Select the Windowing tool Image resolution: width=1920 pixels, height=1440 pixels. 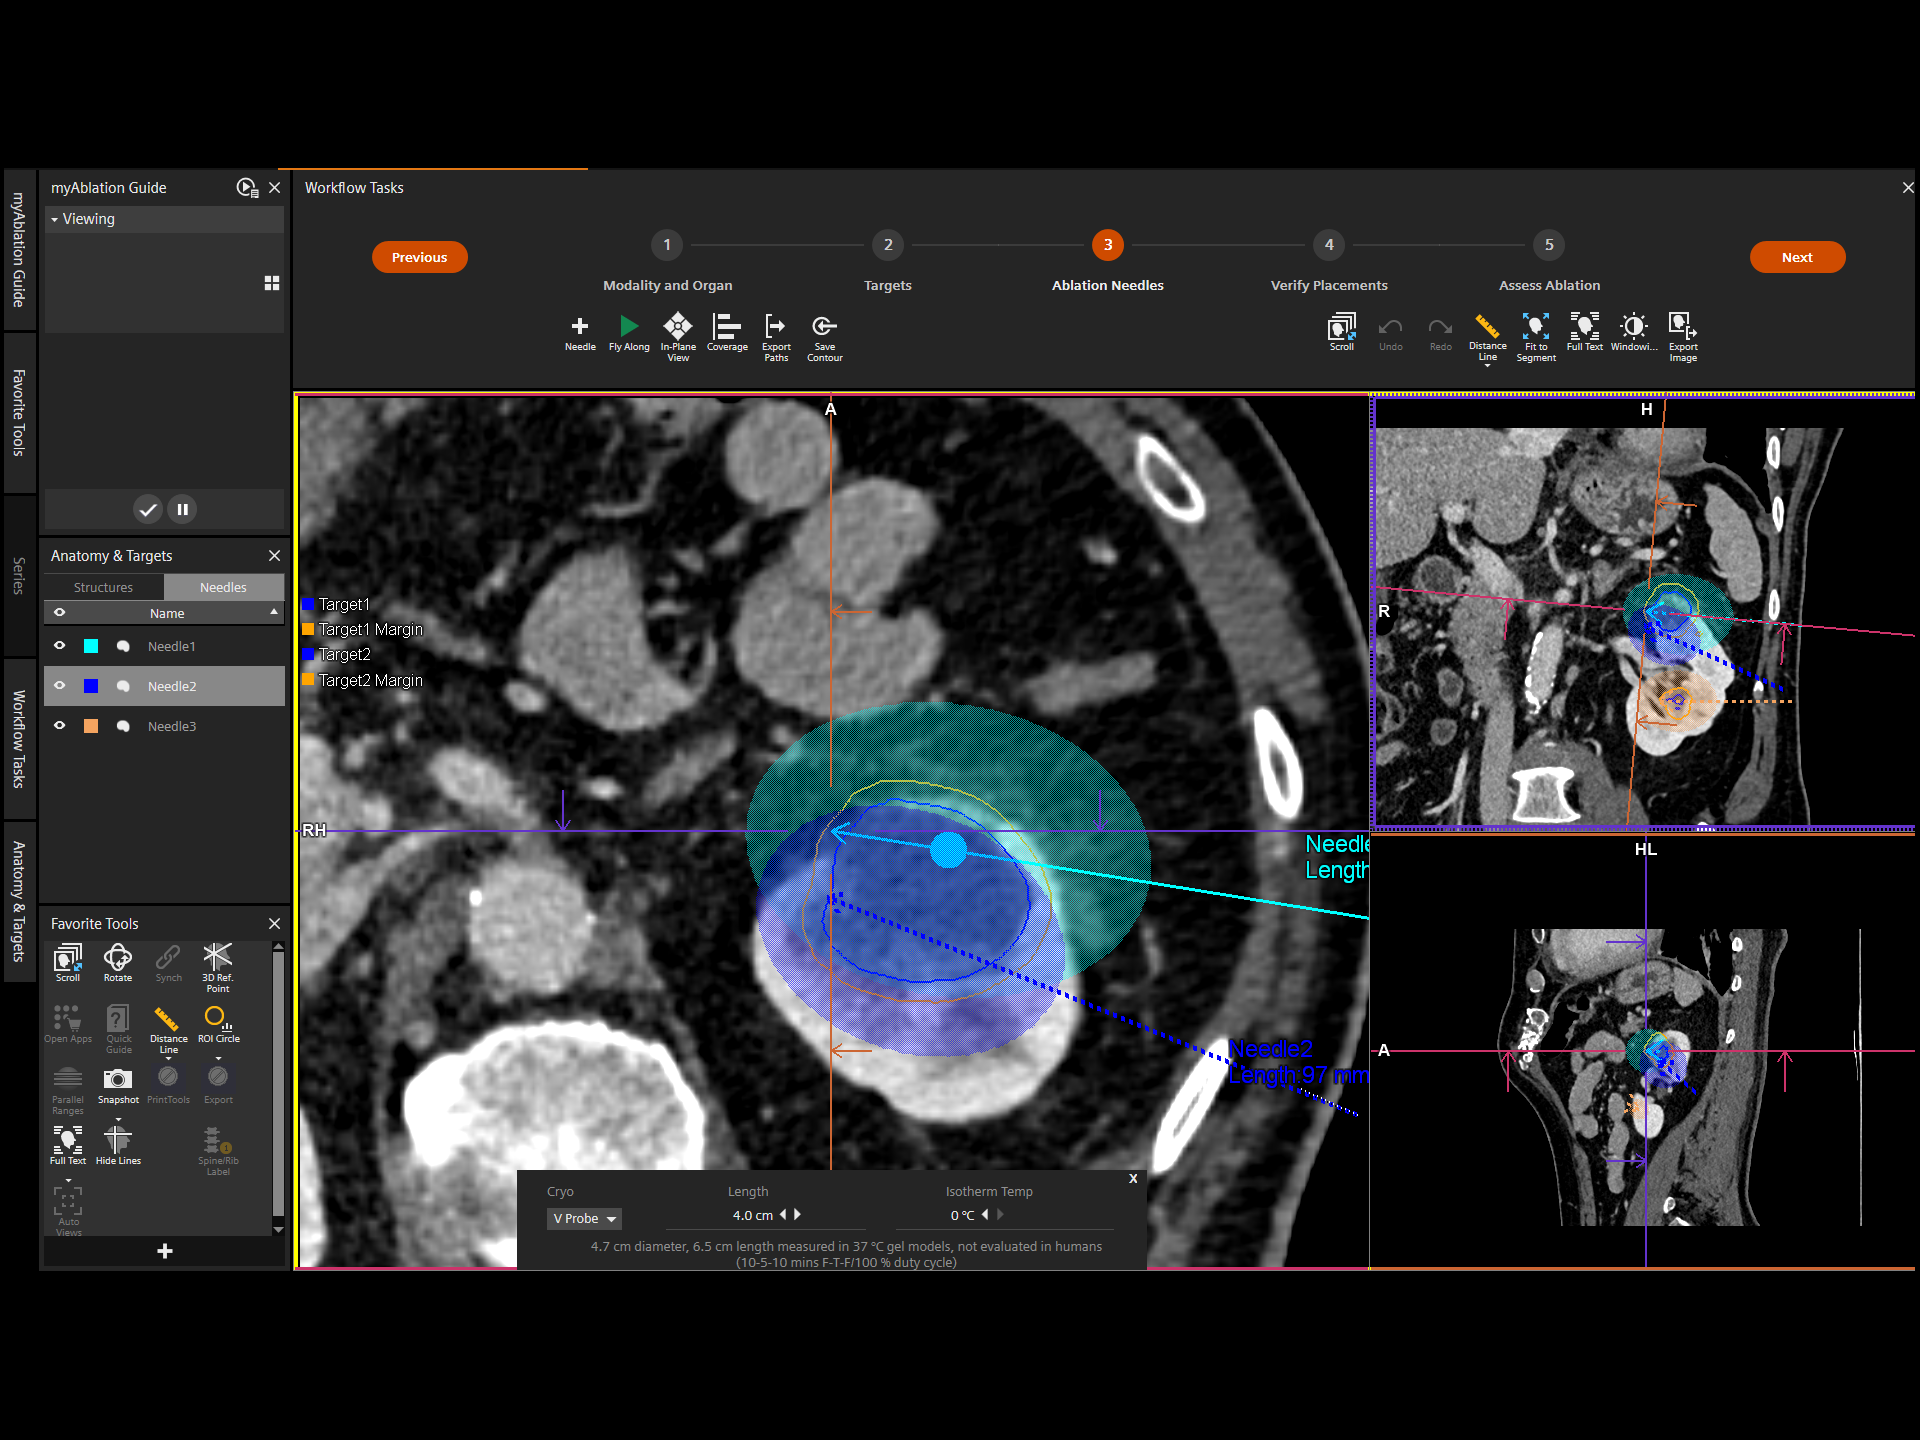point(1634,333)
